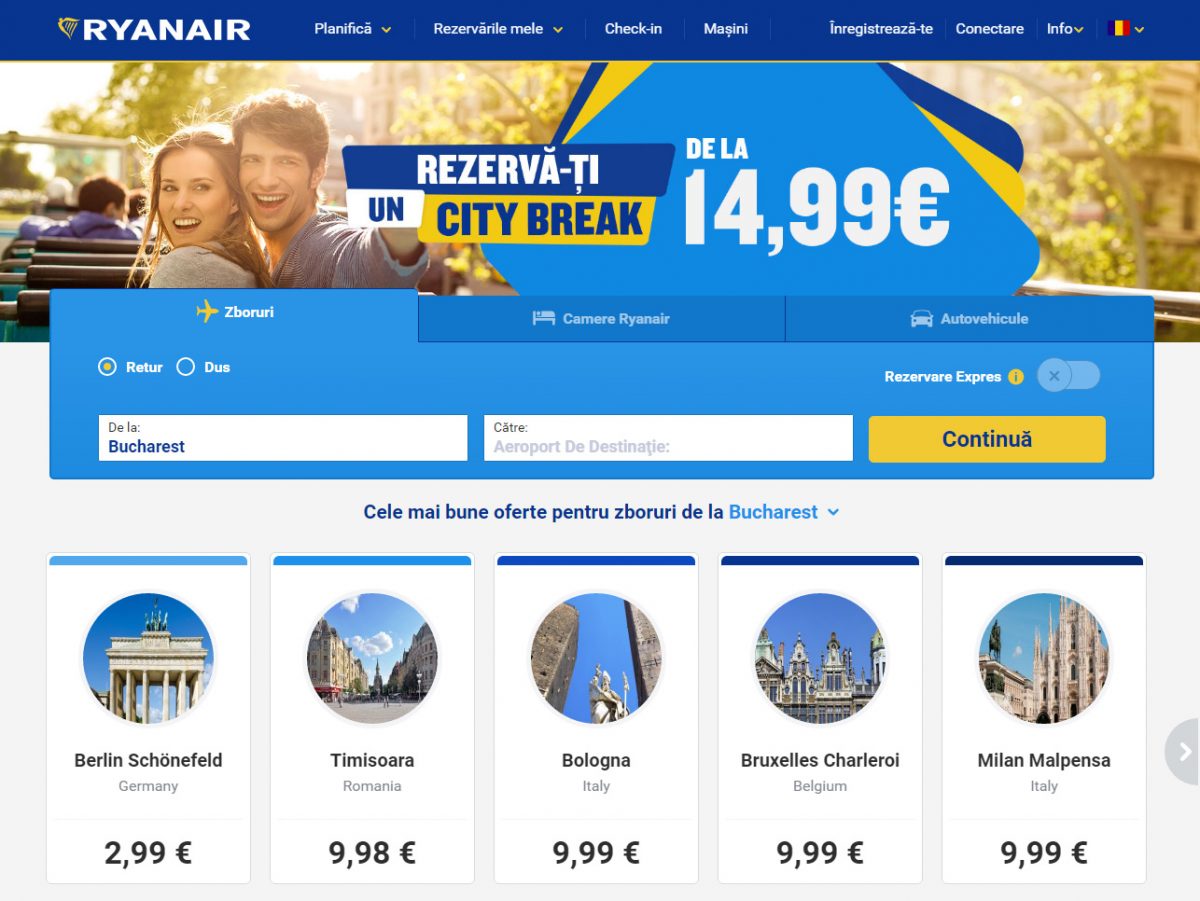
Task: Click the airplane icon on the Zboruri tab
Action: point(207,312)
